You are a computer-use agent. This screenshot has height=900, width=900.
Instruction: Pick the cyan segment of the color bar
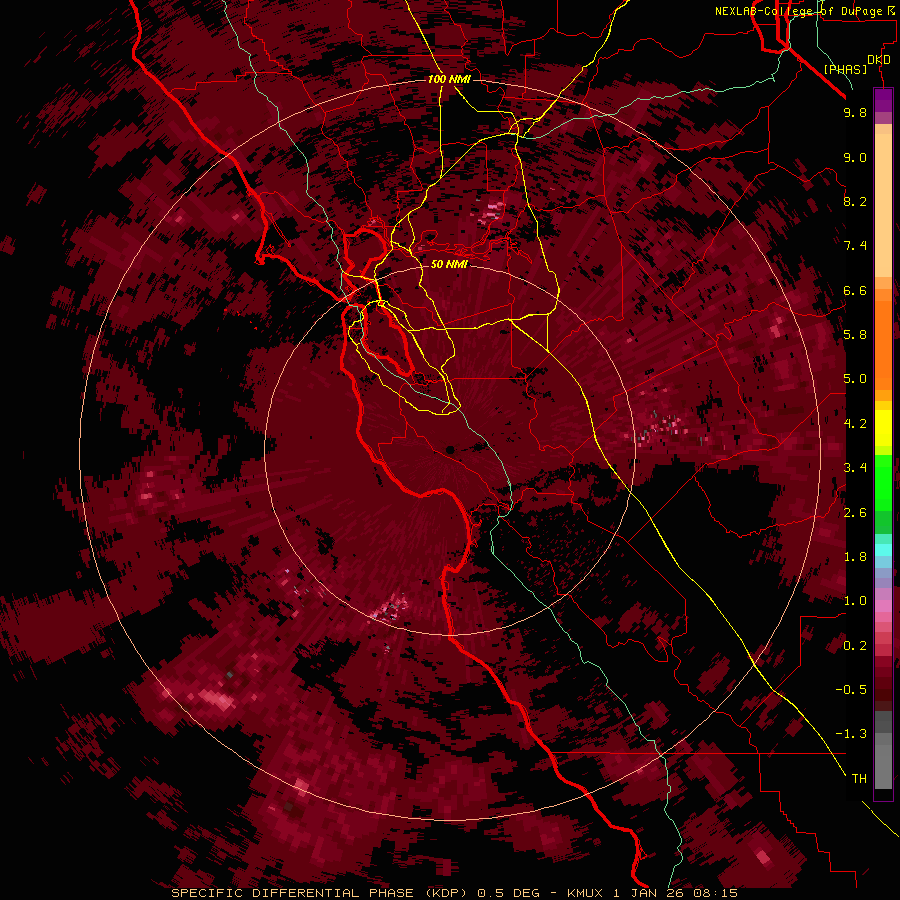[883, 550]
